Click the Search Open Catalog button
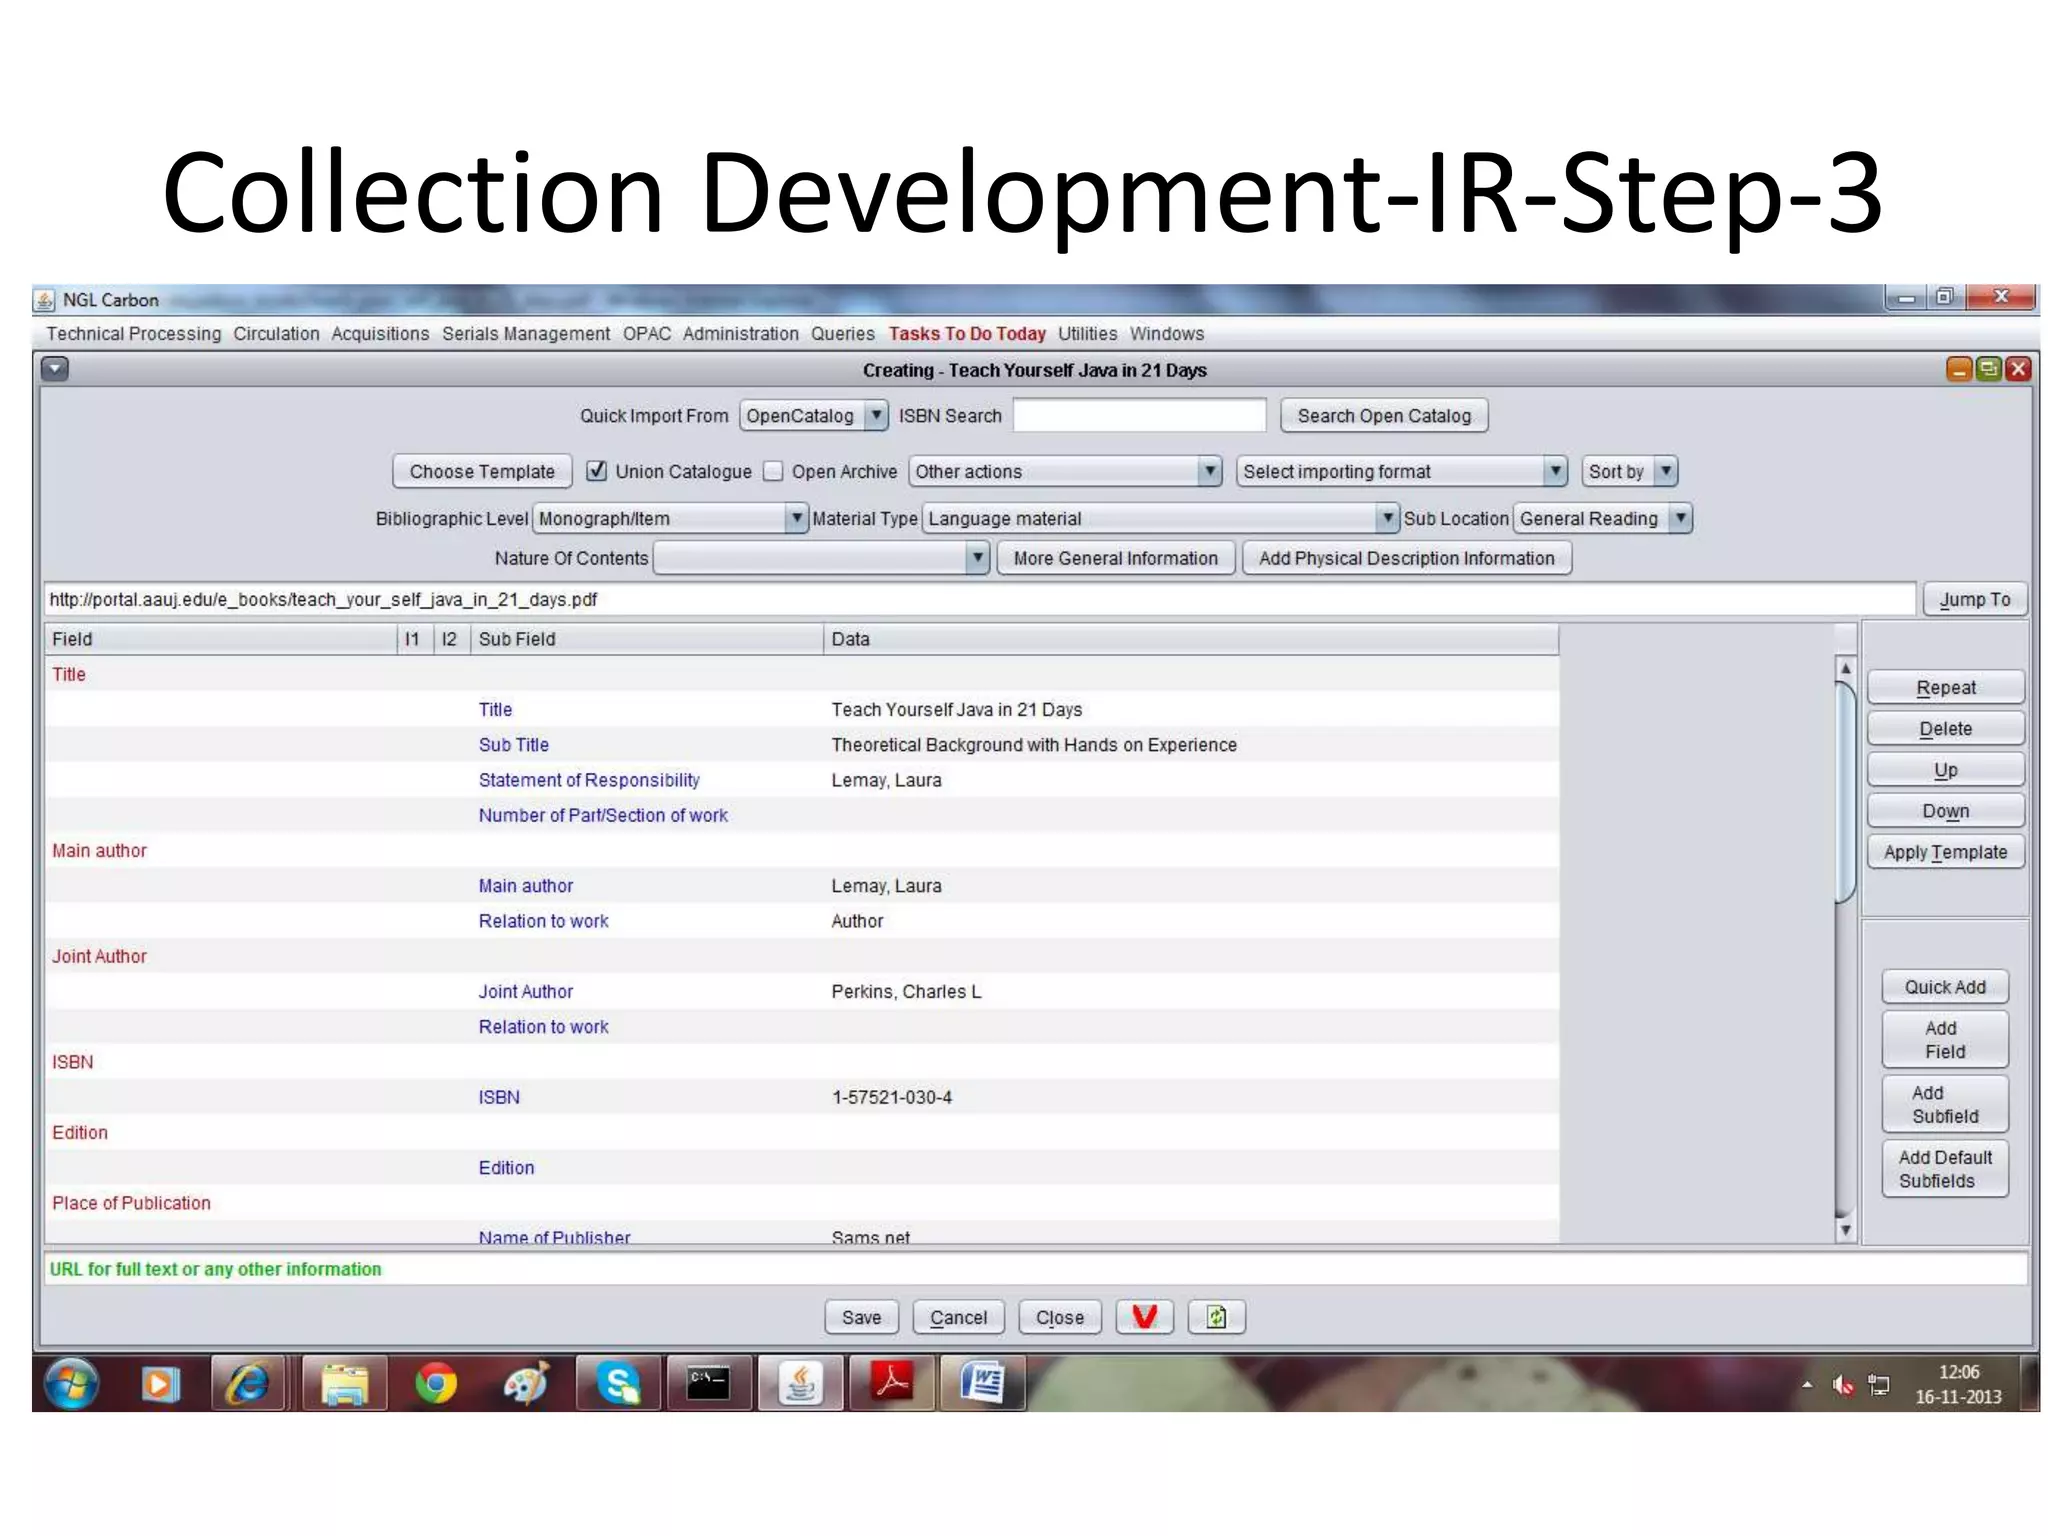The width and height of the screenshot is (2048, 1536). [x=1384, y=415]
